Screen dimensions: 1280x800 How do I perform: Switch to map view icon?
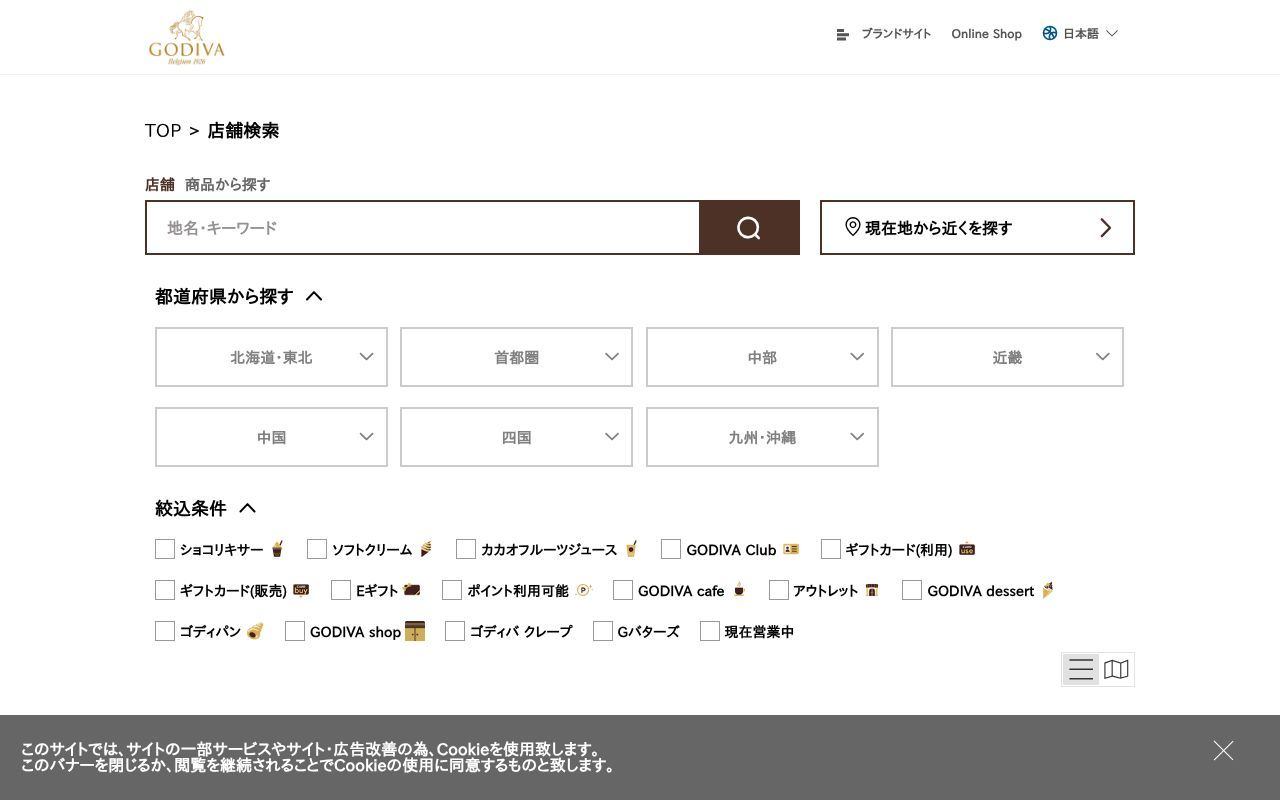pos(1116,670)
